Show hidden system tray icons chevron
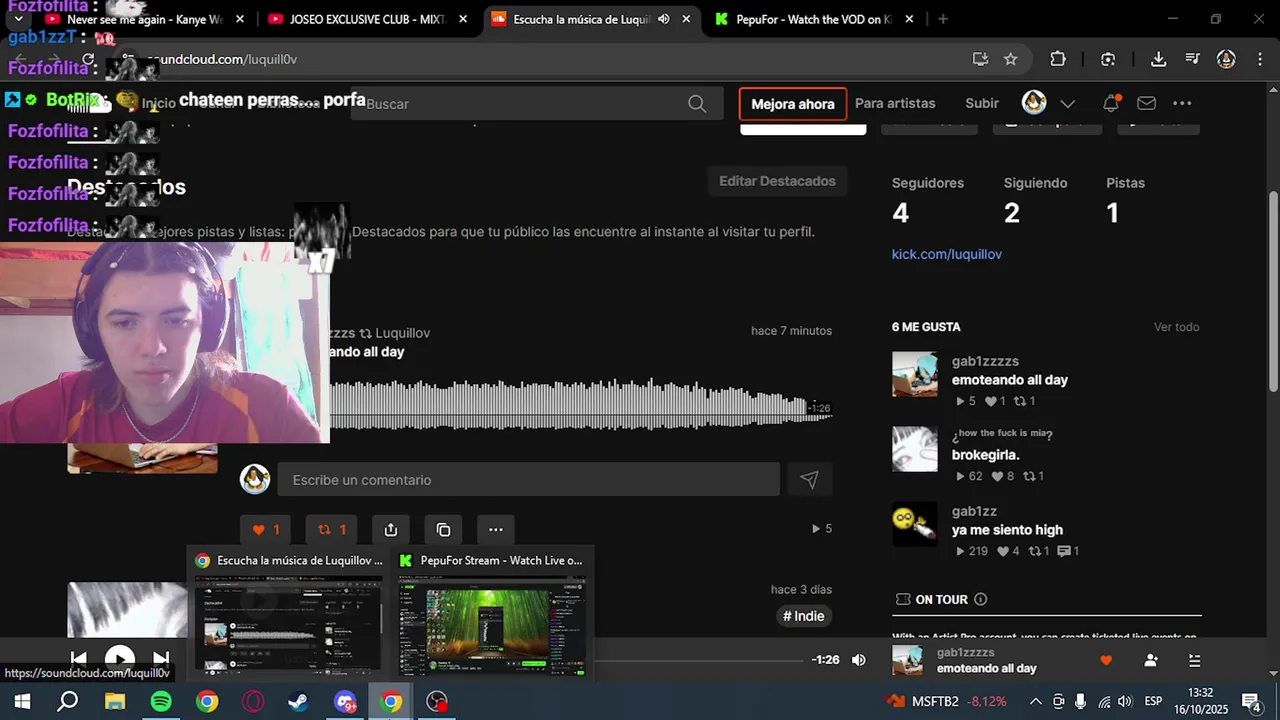This screenshot has height=720, width=1280. 1035,702
